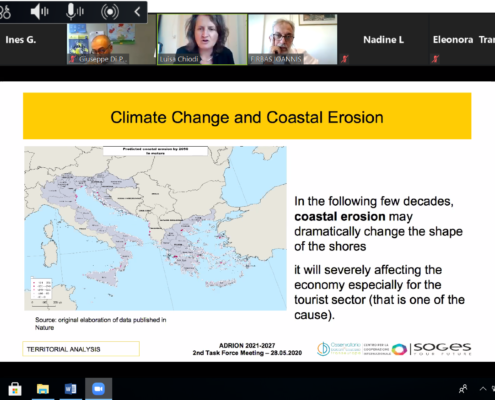Click the slide title Climate Change banner
This screenshot has width=495, height=400.
pos(247,116)
